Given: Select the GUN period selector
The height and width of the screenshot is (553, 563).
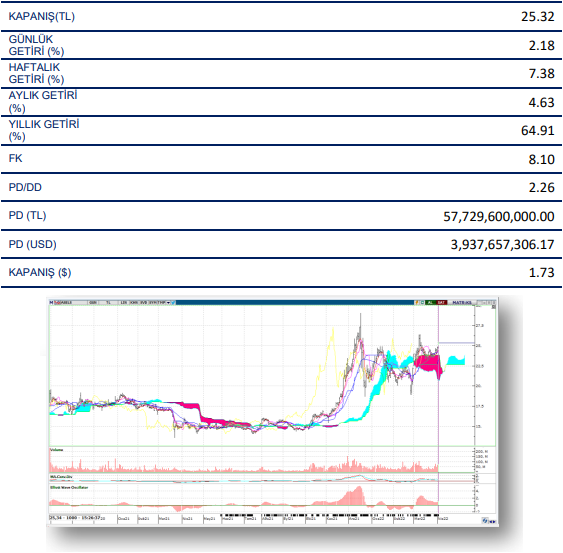Looking at the screenshot, I should click(x=93, y=302).
